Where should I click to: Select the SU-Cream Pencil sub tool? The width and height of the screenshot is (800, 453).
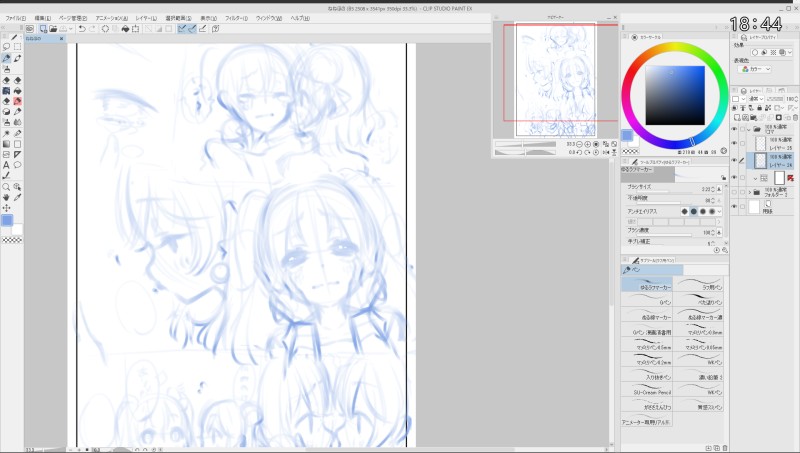click(x=646, y=390)
